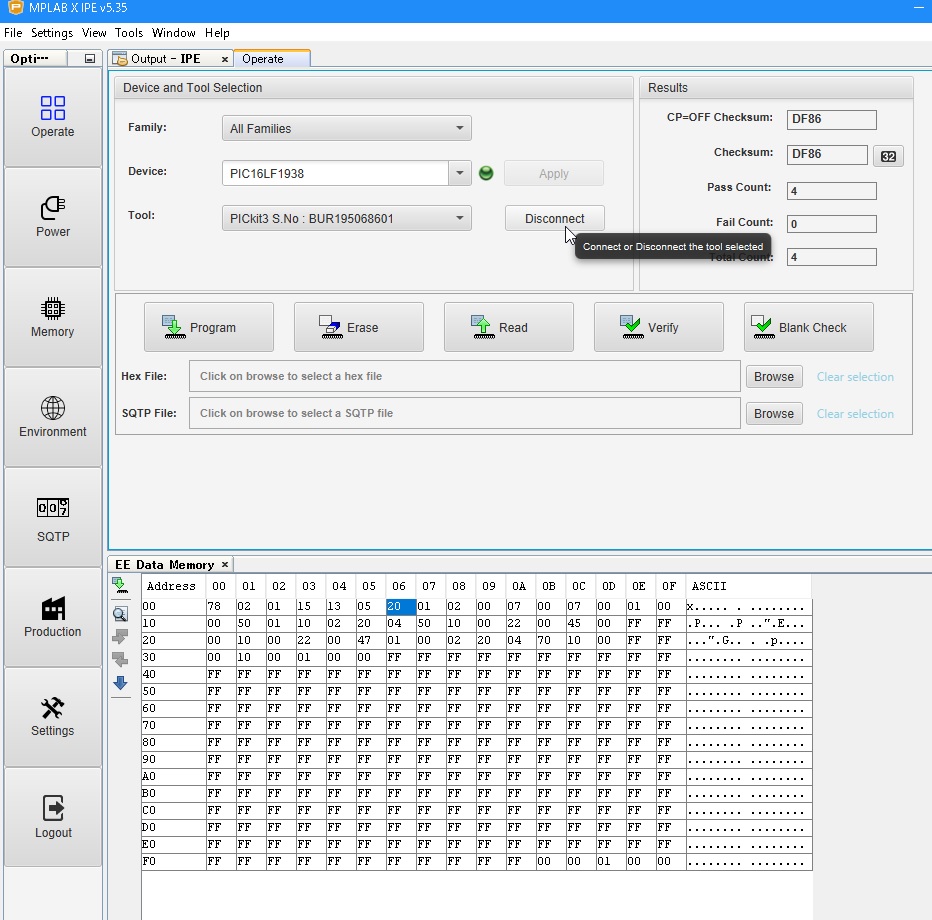Viewport: 932px width, 920px height.
Task: Click the Erase button
Action: [x=358, y=327]
